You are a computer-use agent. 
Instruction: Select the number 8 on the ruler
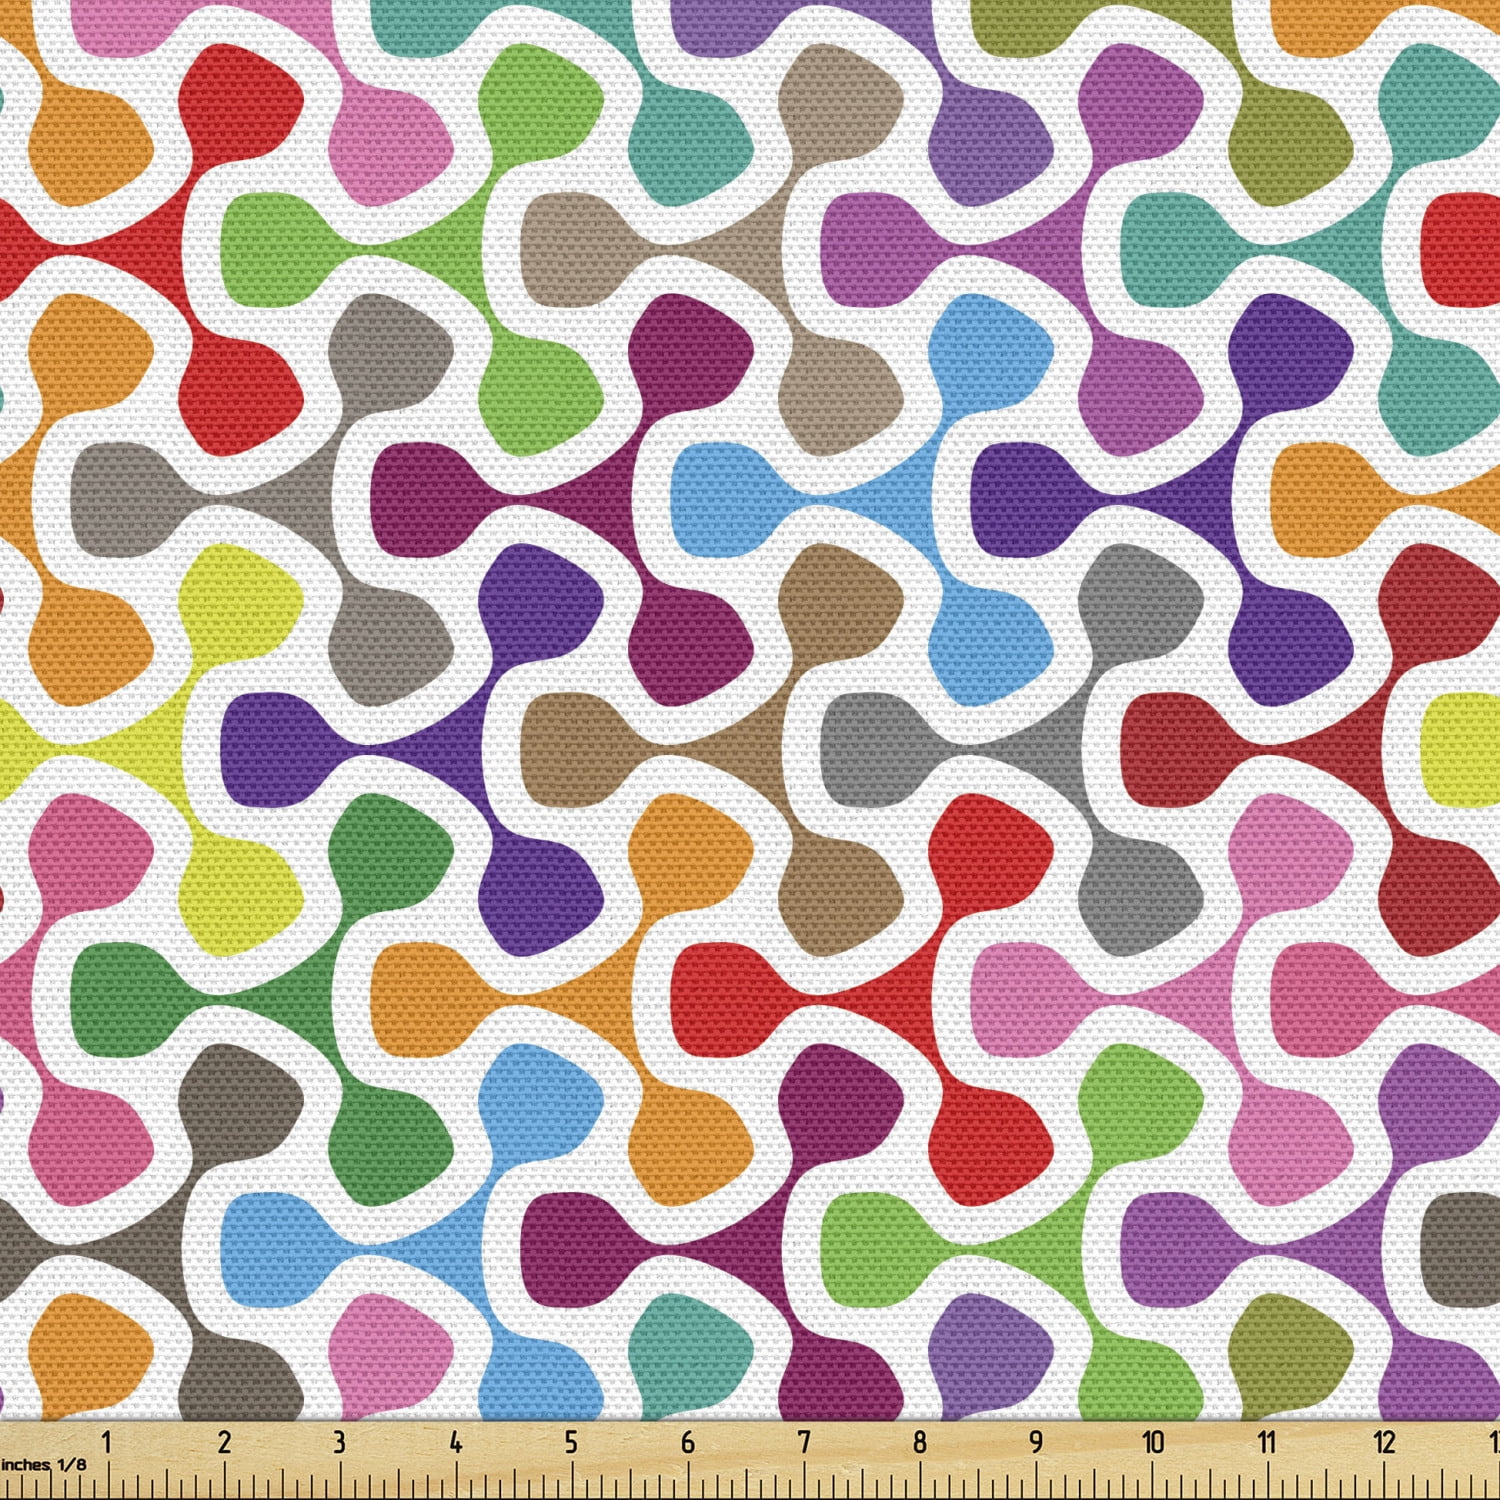[919, 1442]
